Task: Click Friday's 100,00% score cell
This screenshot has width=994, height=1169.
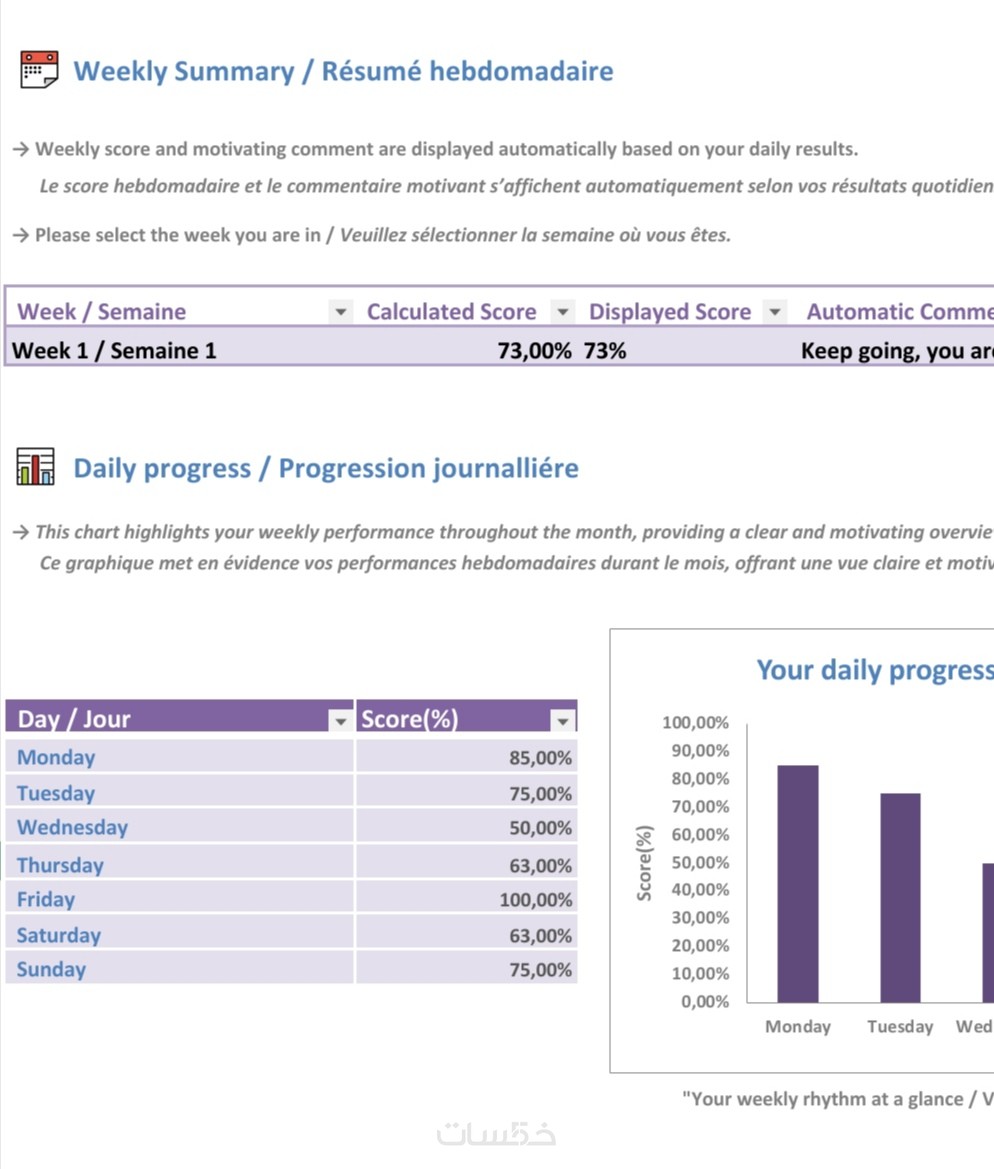Action: pyautogui.click(x=536, y=899)
